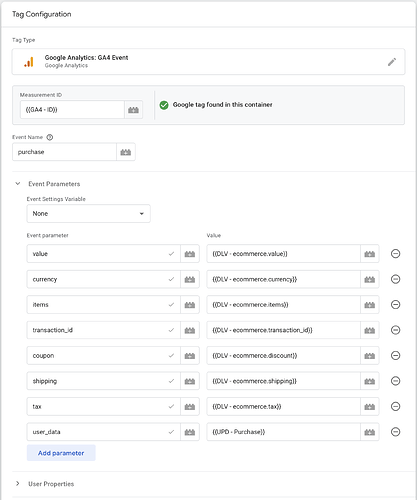417x500 pixels.
Task: Expand the User Properties section
Action: [x=18, y=484]
